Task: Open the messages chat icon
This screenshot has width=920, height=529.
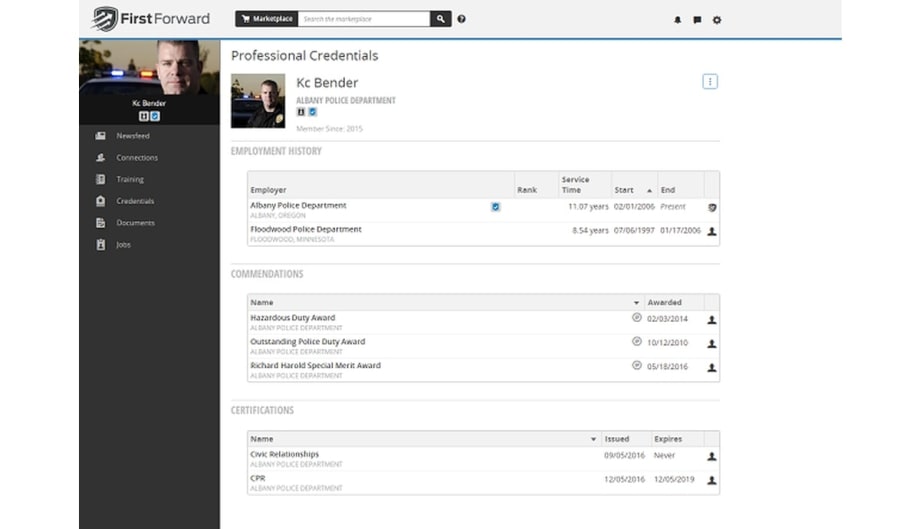Action: 697,20
